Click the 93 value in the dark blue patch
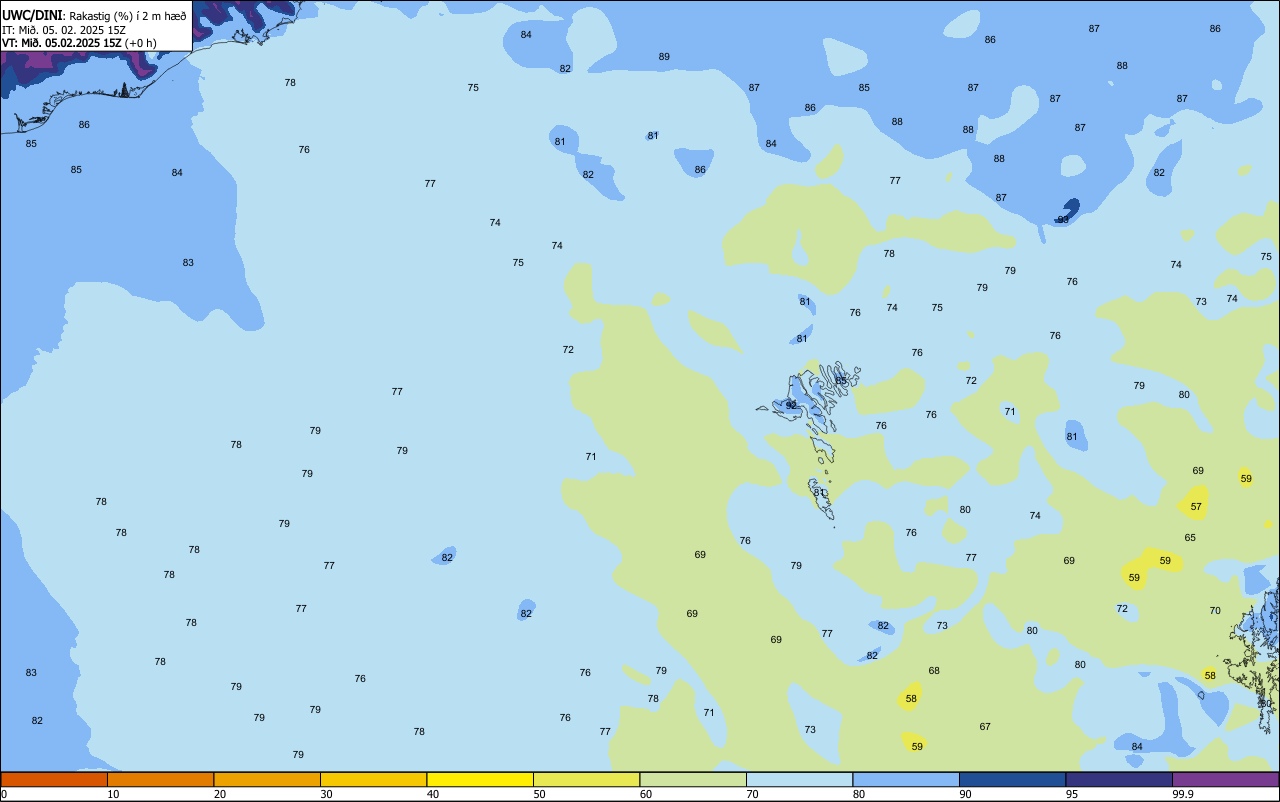This screenshot has width=1280, height=802. tap(1063, 219)
